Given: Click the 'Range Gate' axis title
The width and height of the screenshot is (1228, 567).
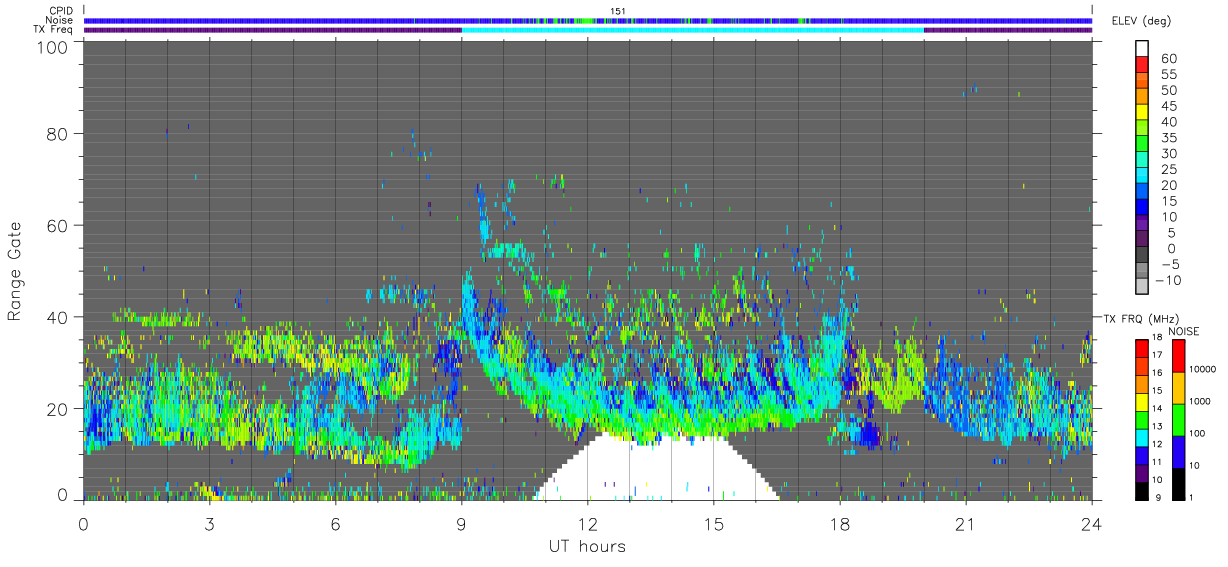Looking at the screenshot, I should pos(14,271).
